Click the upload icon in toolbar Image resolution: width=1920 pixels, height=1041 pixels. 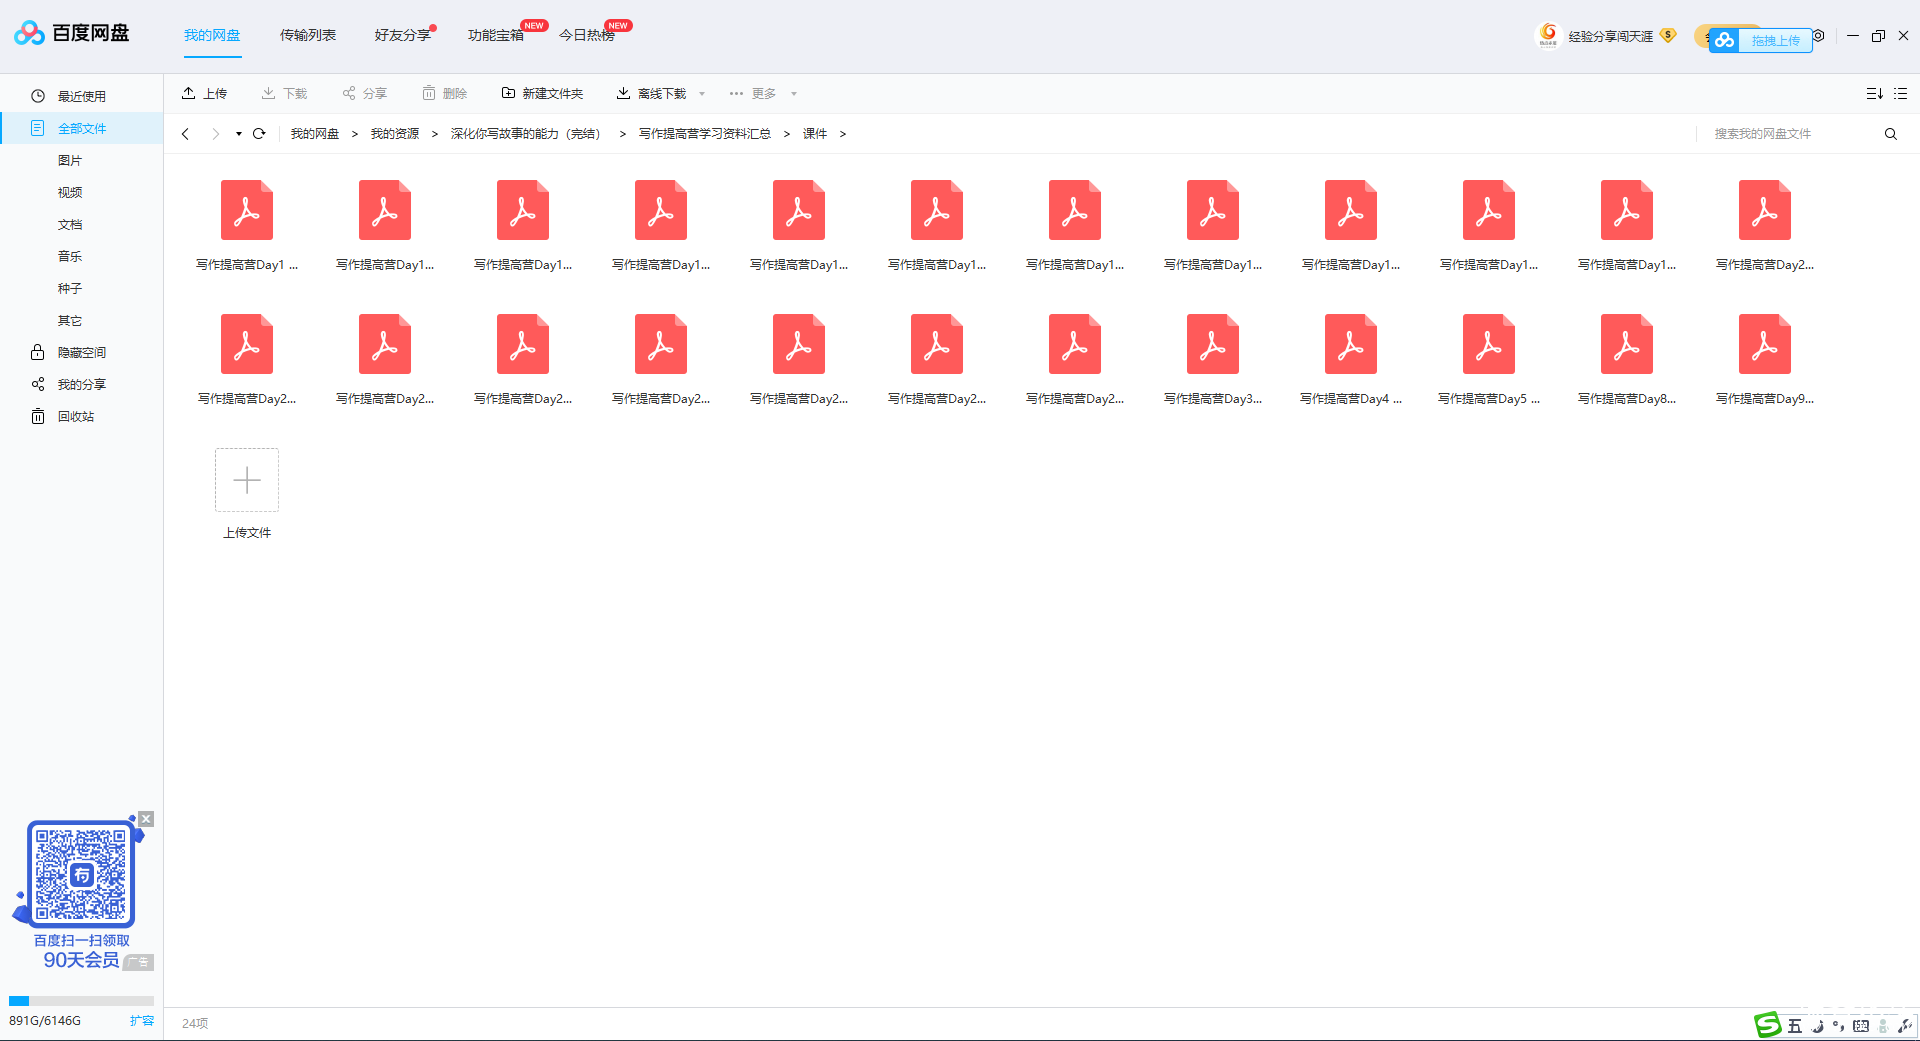pyautogui.click(x=189, y=93)
